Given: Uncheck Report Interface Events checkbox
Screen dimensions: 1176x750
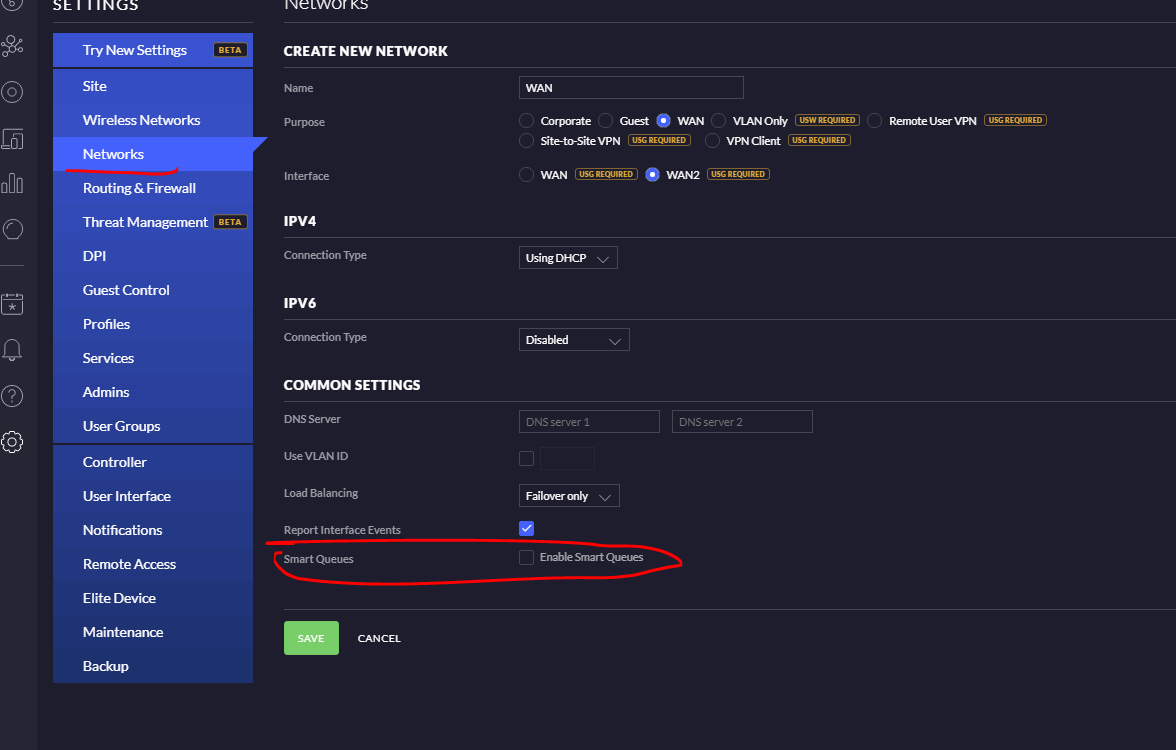Looking at the screenshot, I should (526, 528).
